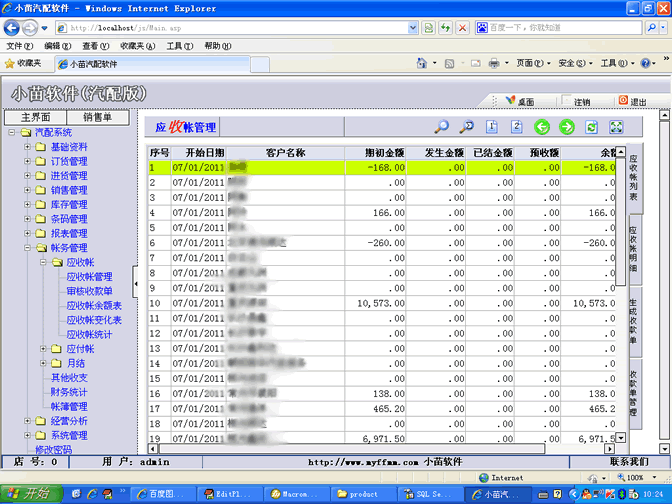The image size is (672, 504).
Task: Click the sidebar collapse arrow handle
Action: 135,283
